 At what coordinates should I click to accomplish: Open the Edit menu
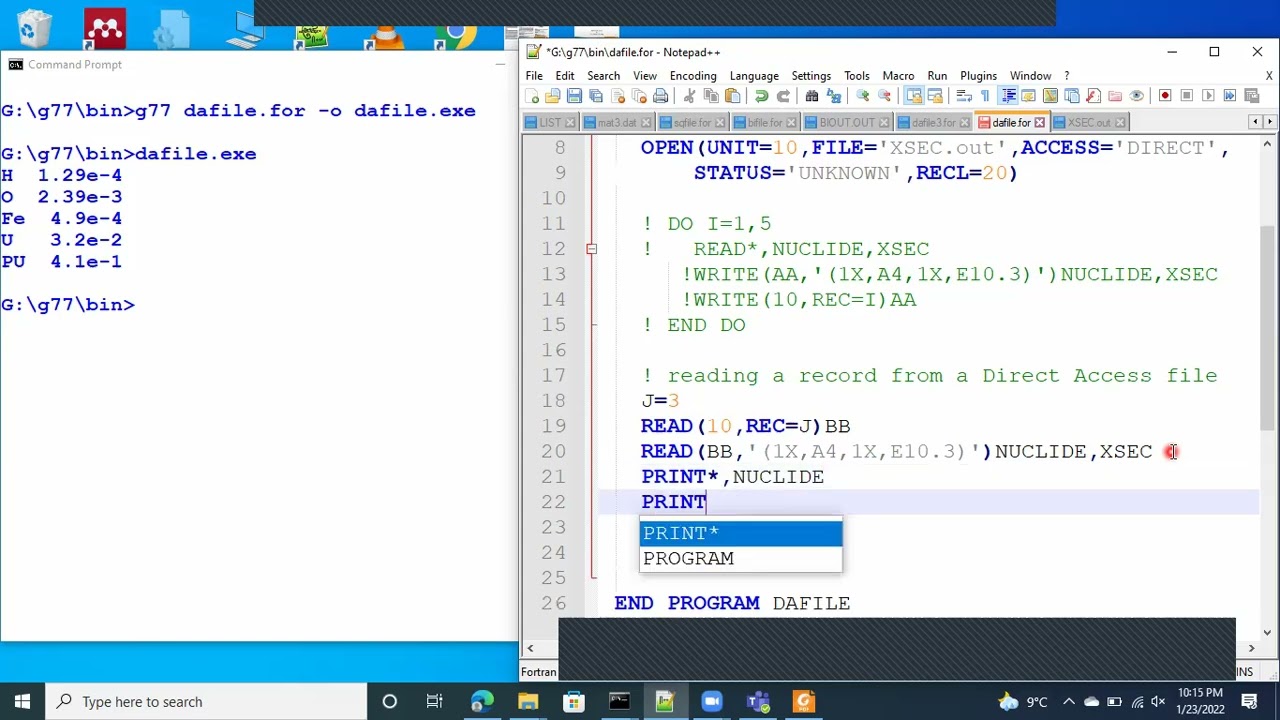tap(565, 76)
